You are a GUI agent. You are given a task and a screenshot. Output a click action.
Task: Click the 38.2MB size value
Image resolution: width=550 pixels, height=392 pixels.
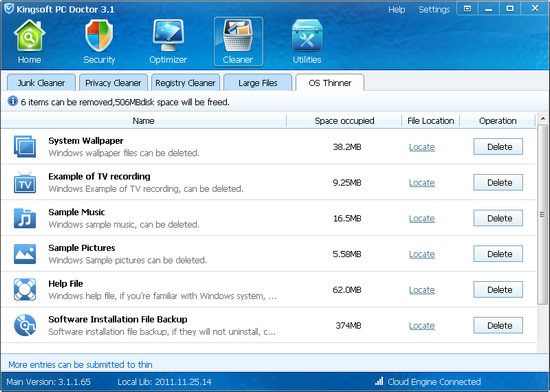tap(347, 147)
